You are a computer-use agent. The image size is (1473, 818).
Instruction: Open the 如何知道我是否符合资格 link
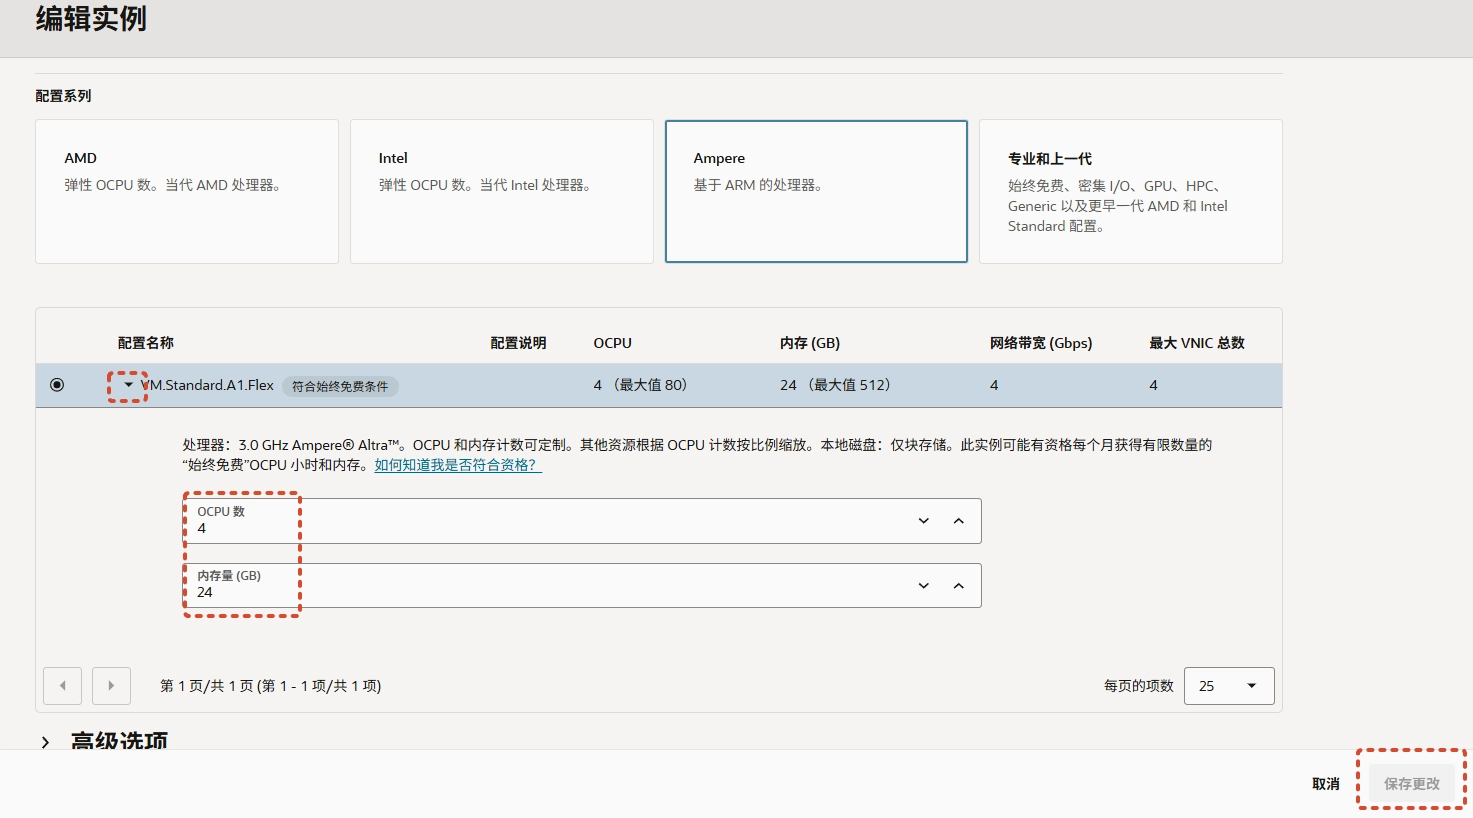click(456, 464)
